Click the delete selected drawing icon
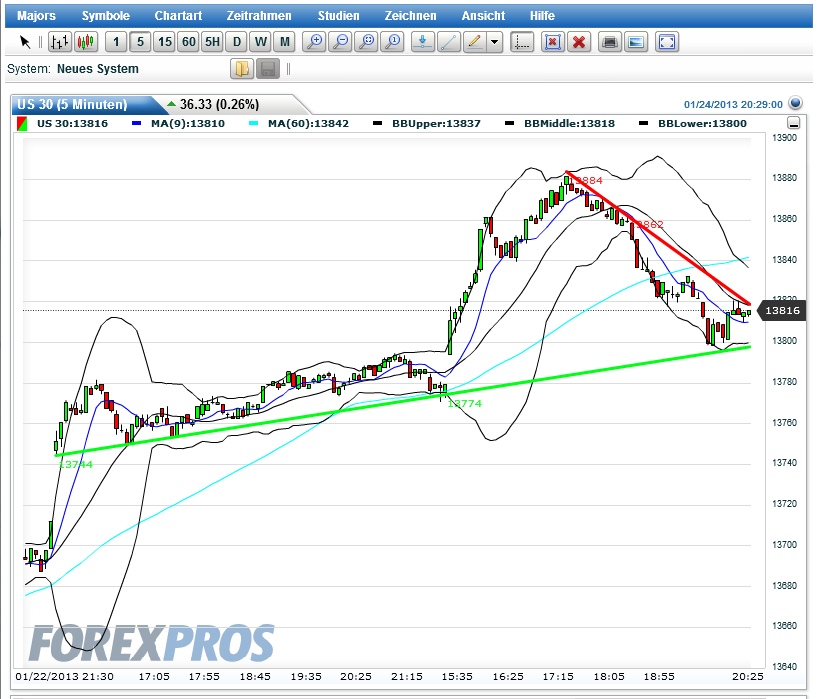The image size is (817, 699). click(553, 42)
